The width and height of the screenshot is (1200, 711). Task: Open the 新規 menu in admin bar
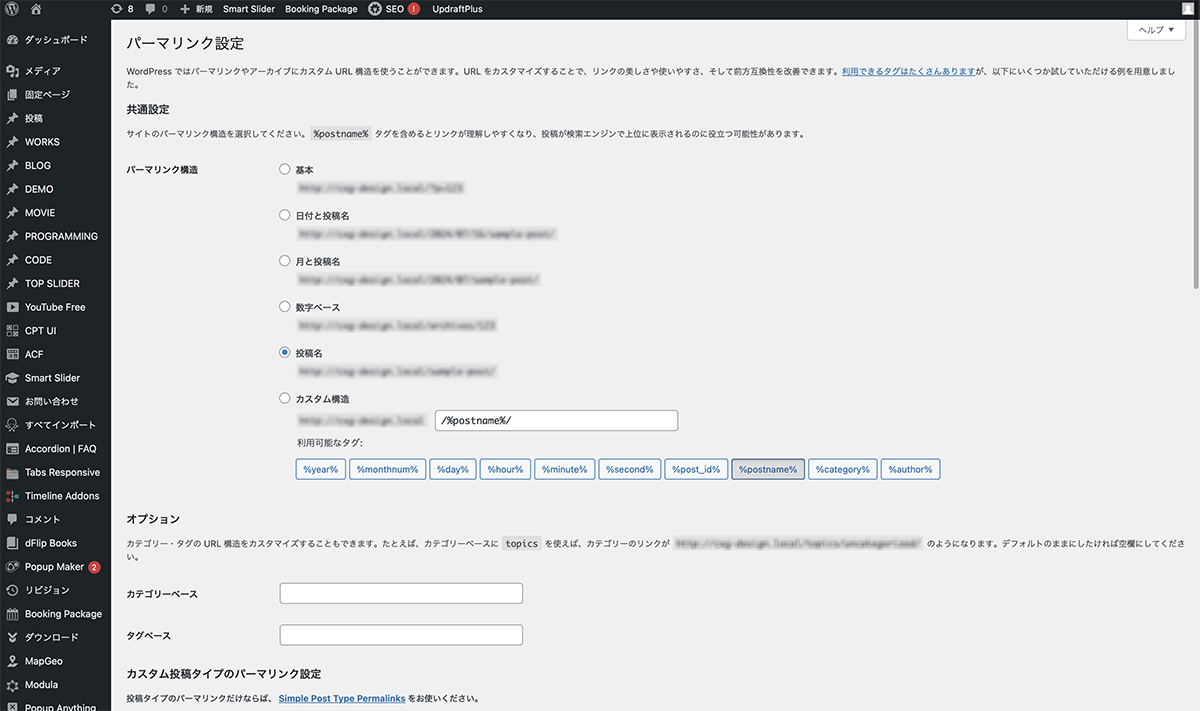click(x=195, y=9)
